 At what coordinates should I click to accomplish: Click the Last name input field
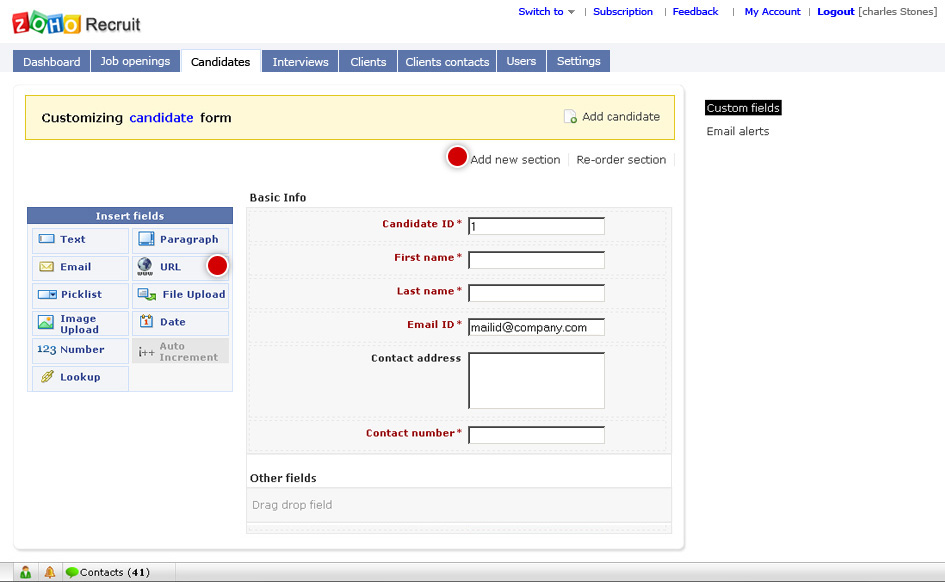(x=536, y=293)
